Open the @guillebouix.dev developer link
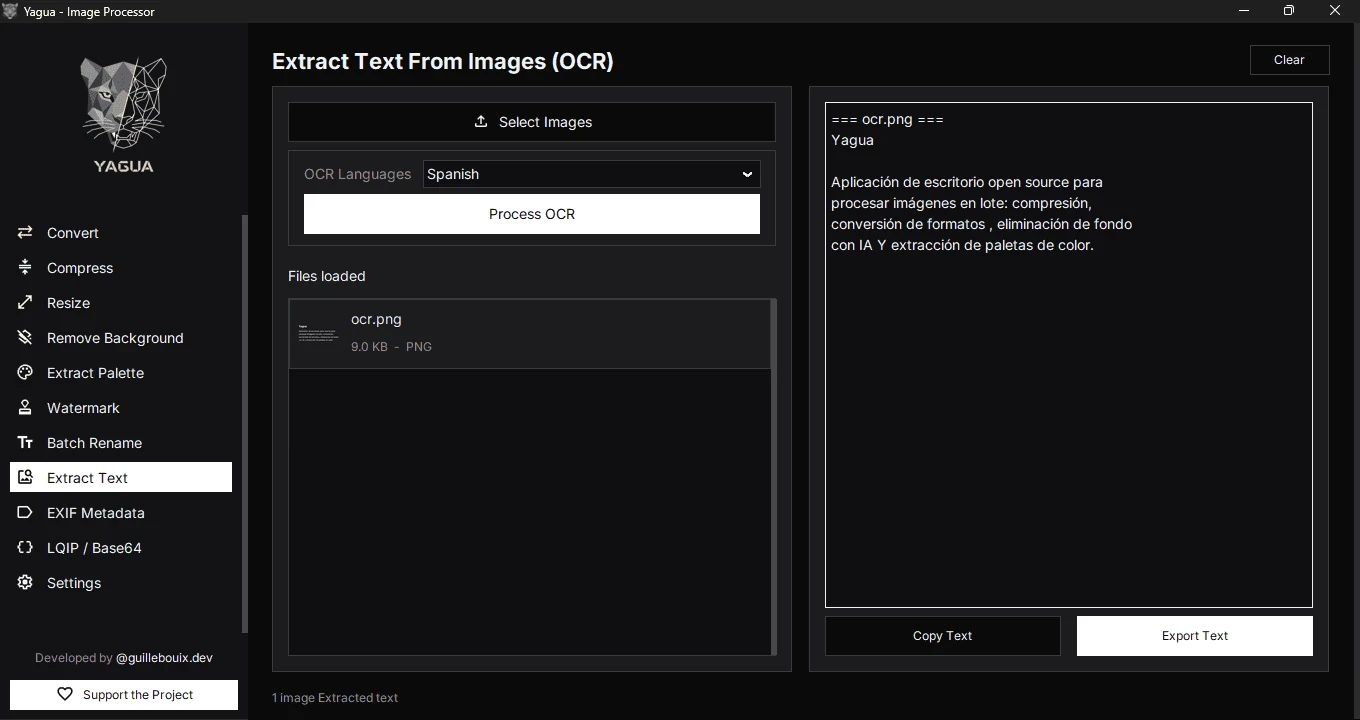This screenshot has height=720, width=1360. 164,658
